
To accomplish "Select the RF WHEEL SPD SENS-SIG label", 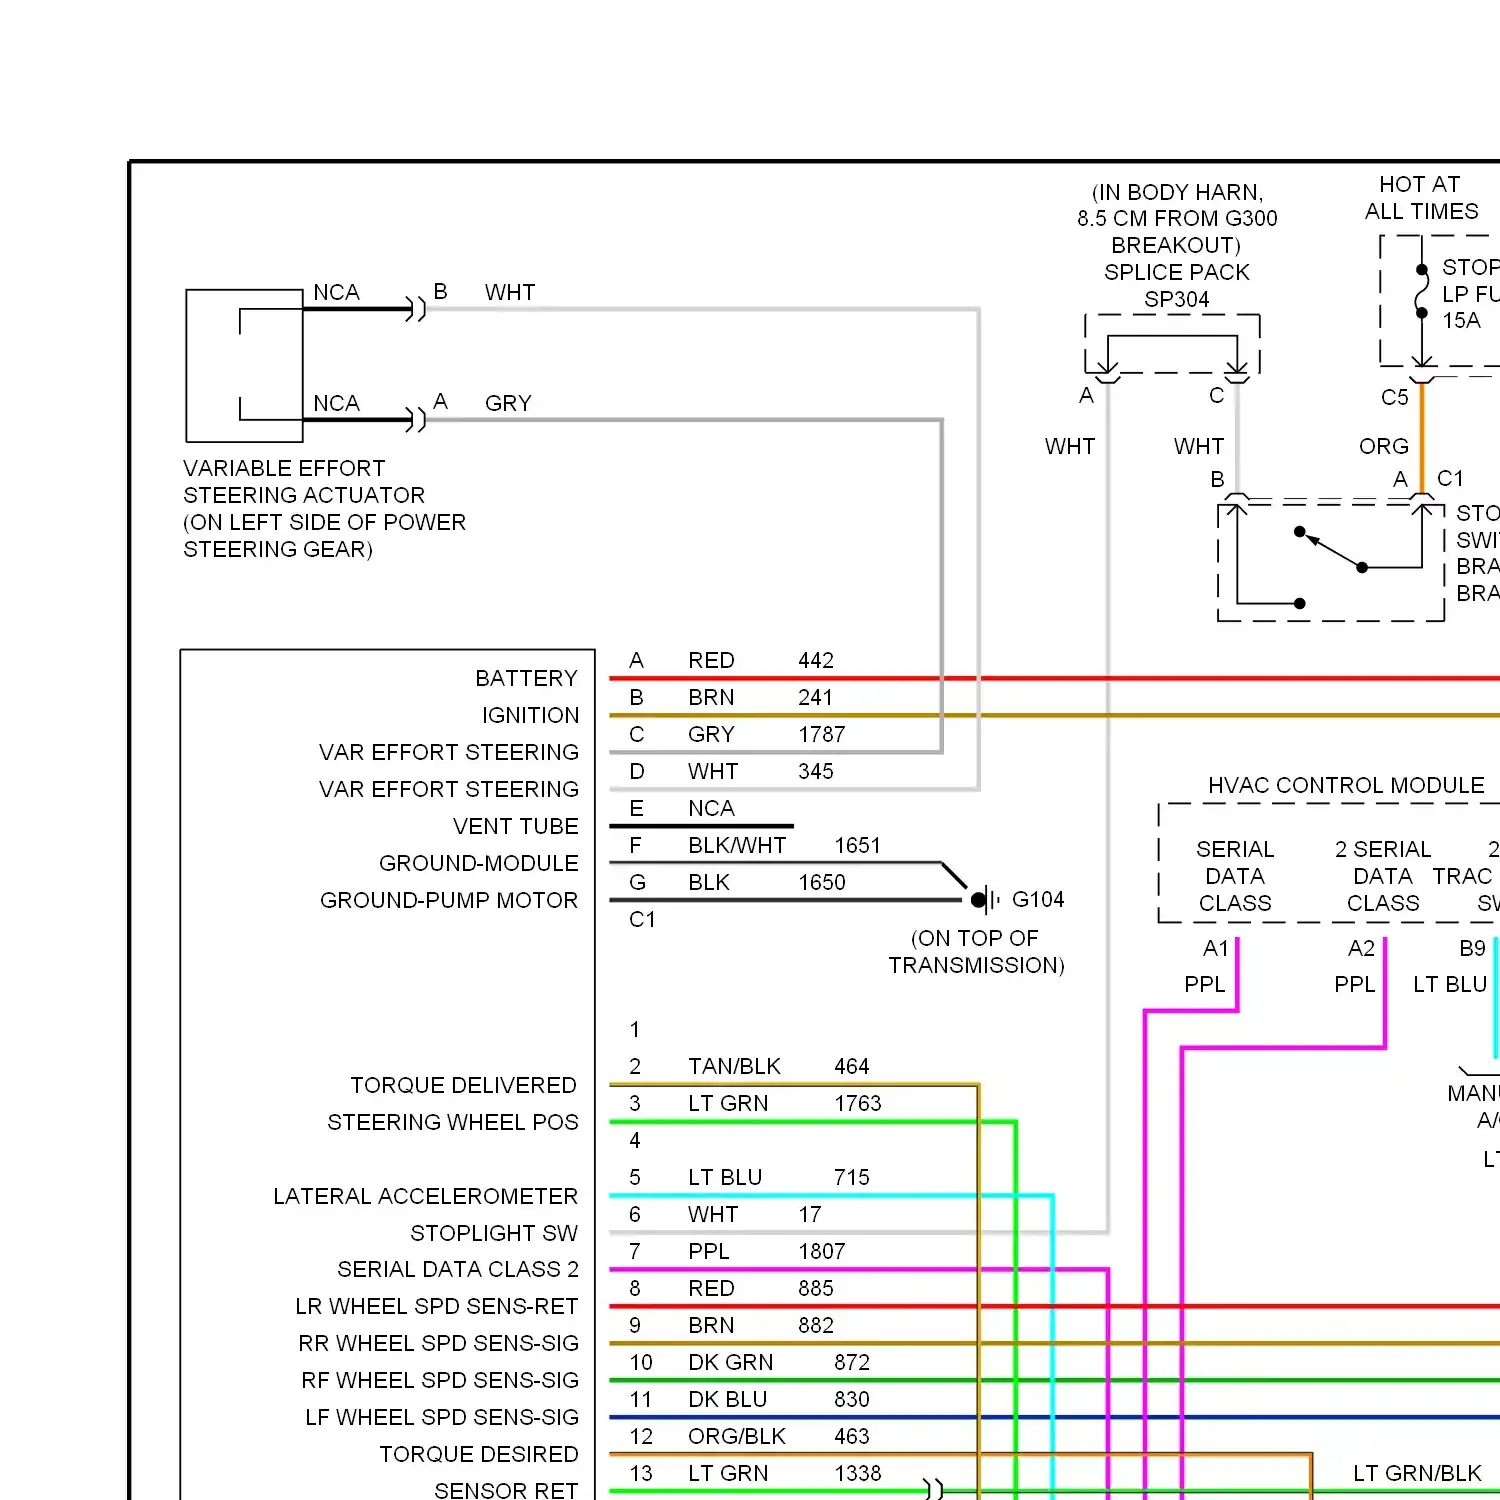I will pyautogui.click(x=440, y=1380).
